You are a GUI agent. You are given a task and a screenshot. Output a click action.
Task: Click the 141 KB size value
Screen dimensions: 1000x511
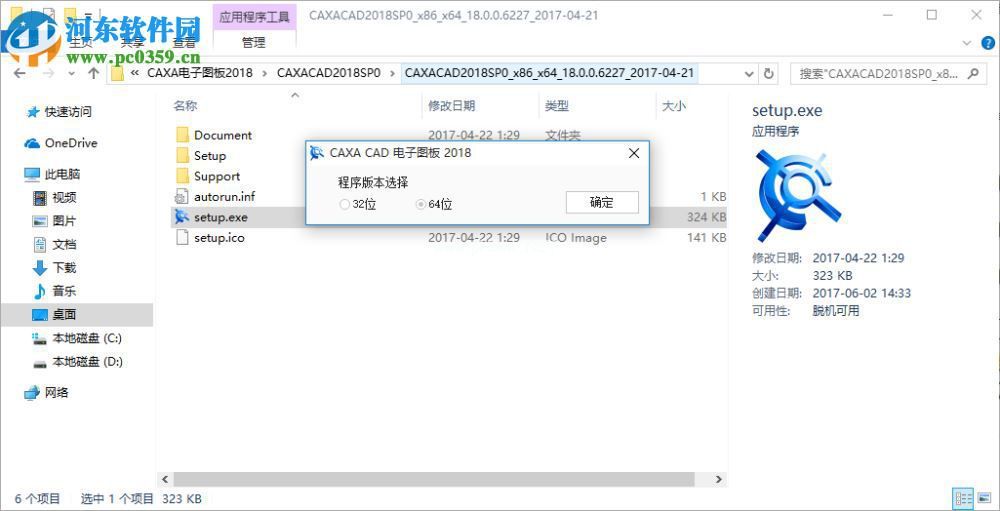point(707,238)
